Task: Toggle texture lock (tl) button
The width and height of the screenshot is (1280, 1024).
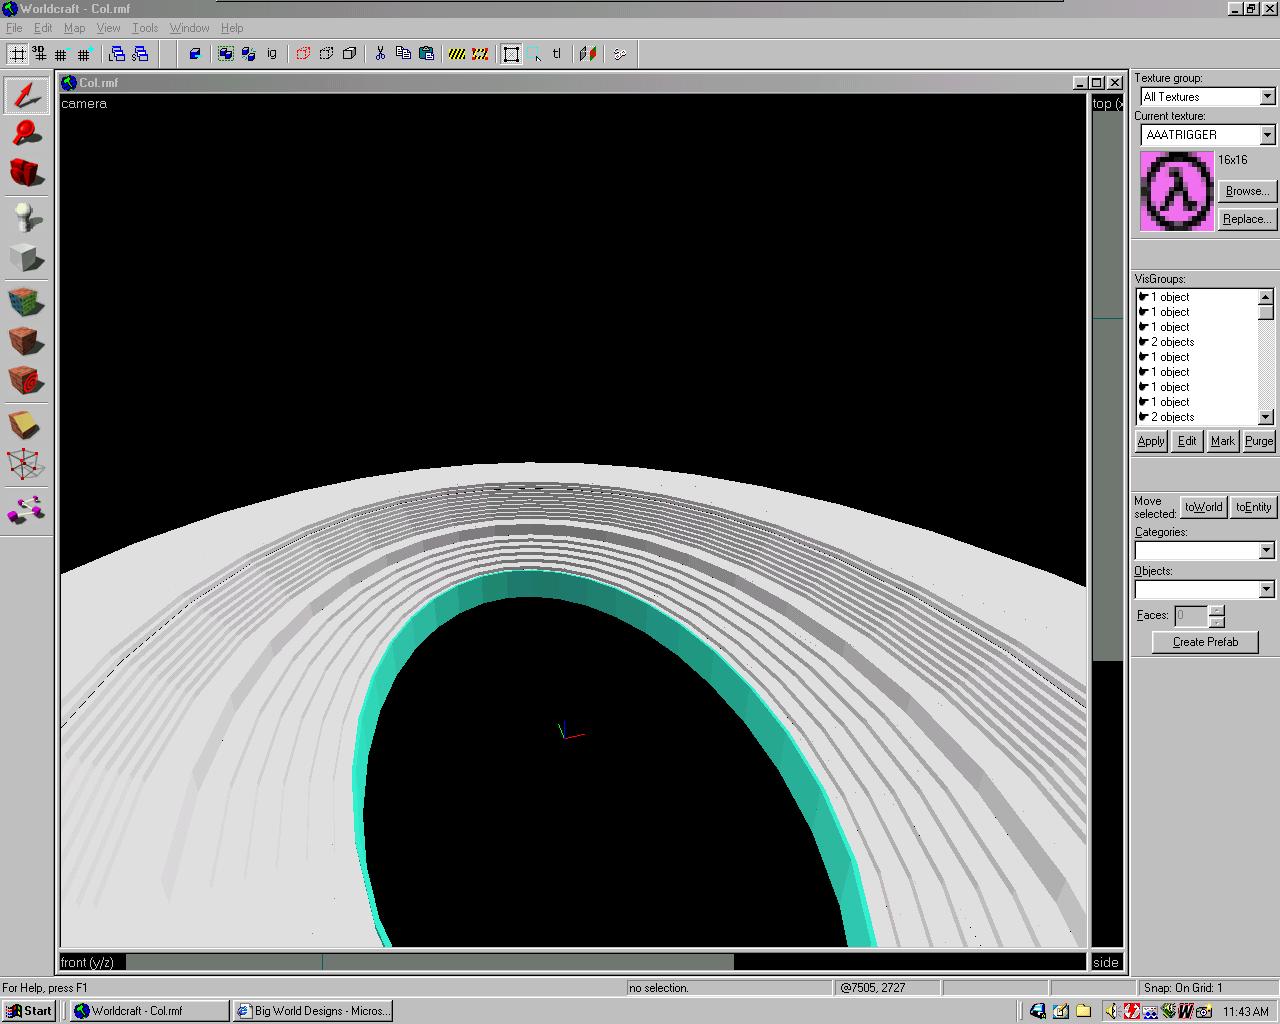Action: (557, 54)
